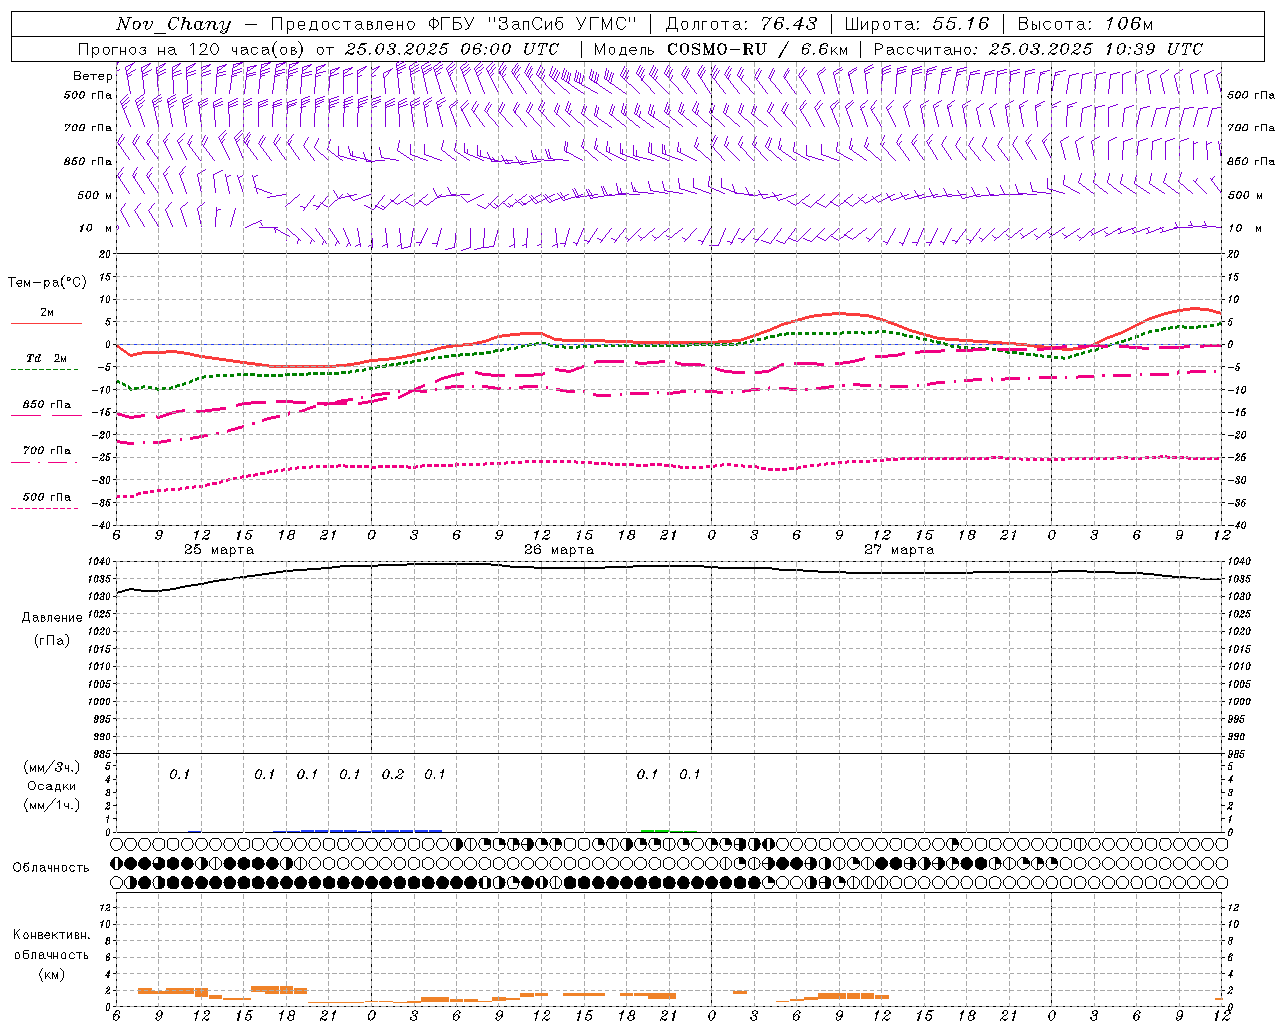The image size is (1280, 1024).
Task: Click the forecast start 25.03.2025 06:00 UTC
Action: coord(451,49)
